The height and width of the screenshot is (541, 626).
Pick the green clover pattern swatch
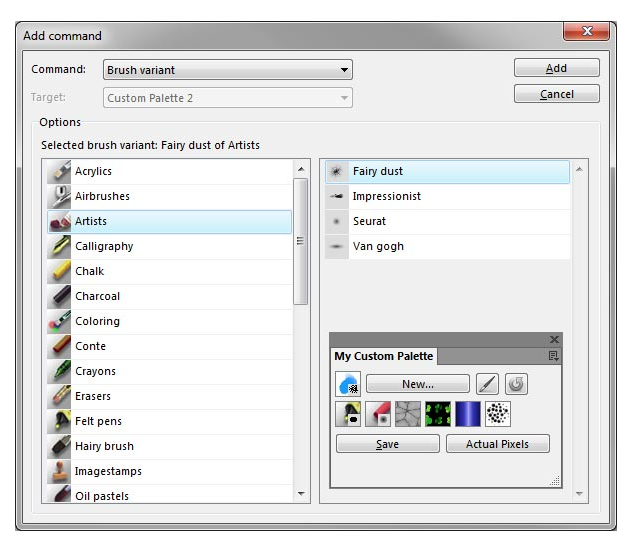tap(438, 414)
